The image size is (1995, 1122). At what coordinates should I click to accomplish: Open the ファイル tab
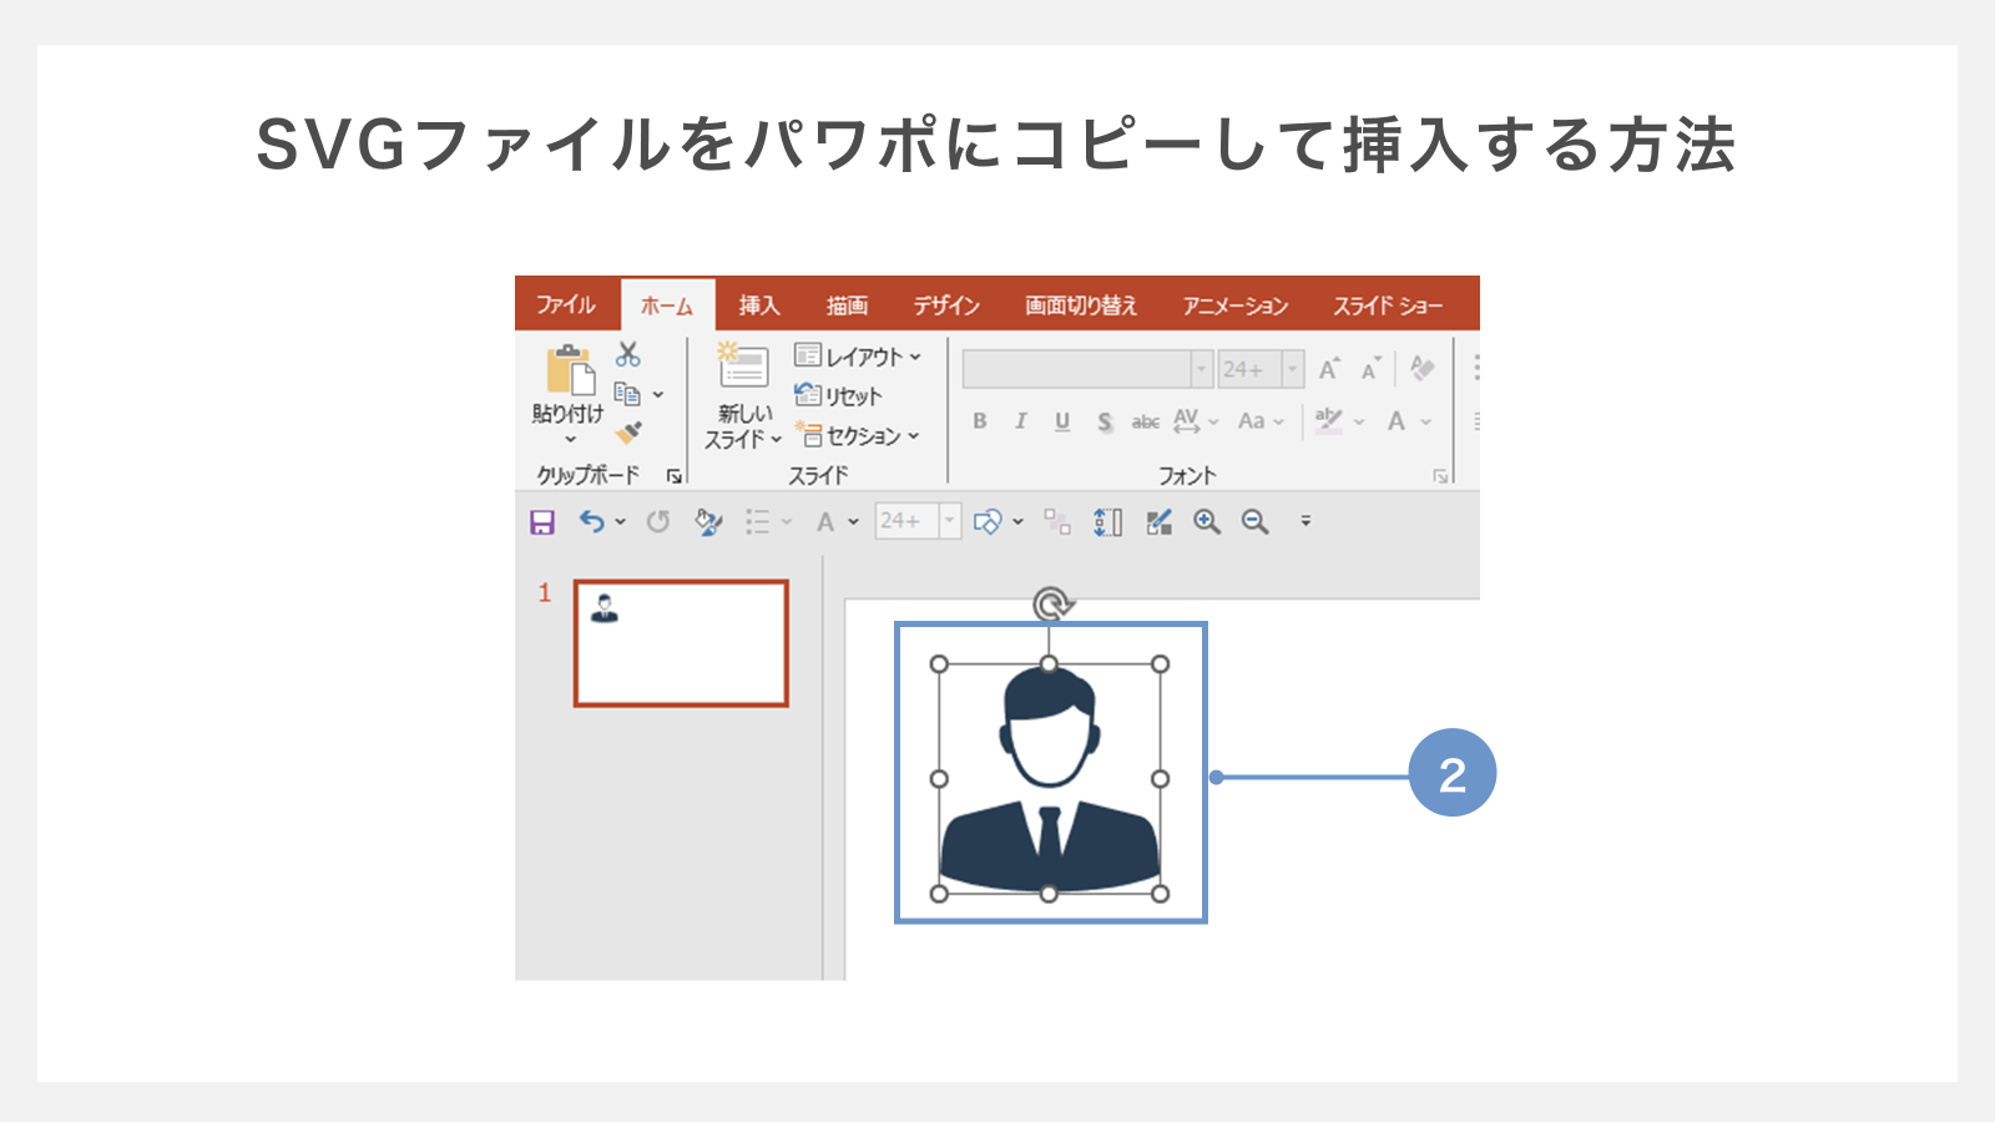coord(566,305)
